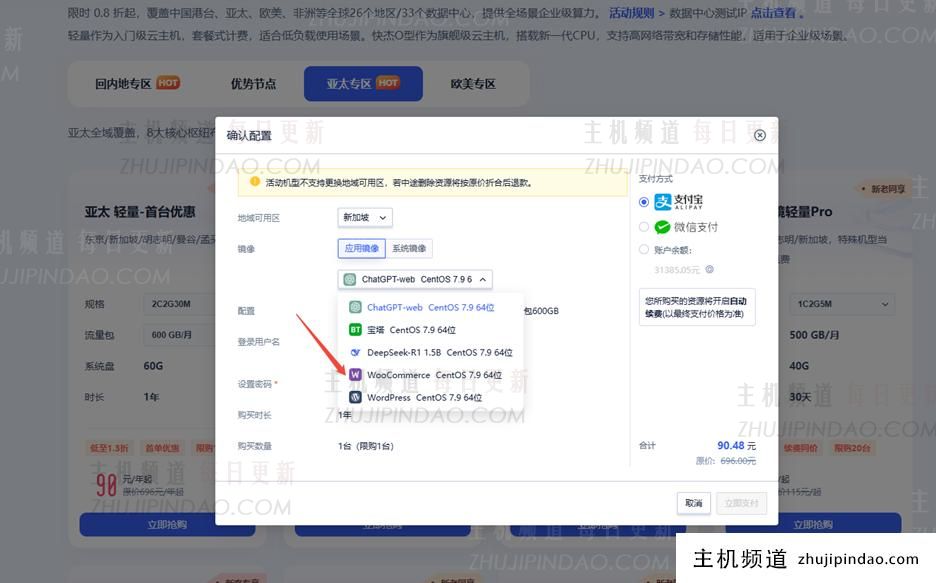Screen dimensions: 936x583
Task: Click the 30天 duration value
Action: coord(800,397)
